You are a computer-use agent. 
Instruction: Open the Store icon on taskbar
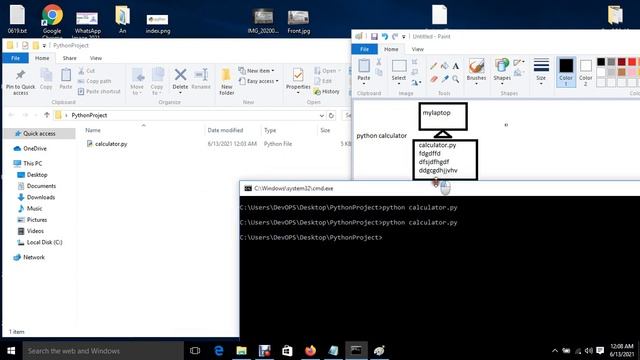pyautogui.click(x=287, y=351)
